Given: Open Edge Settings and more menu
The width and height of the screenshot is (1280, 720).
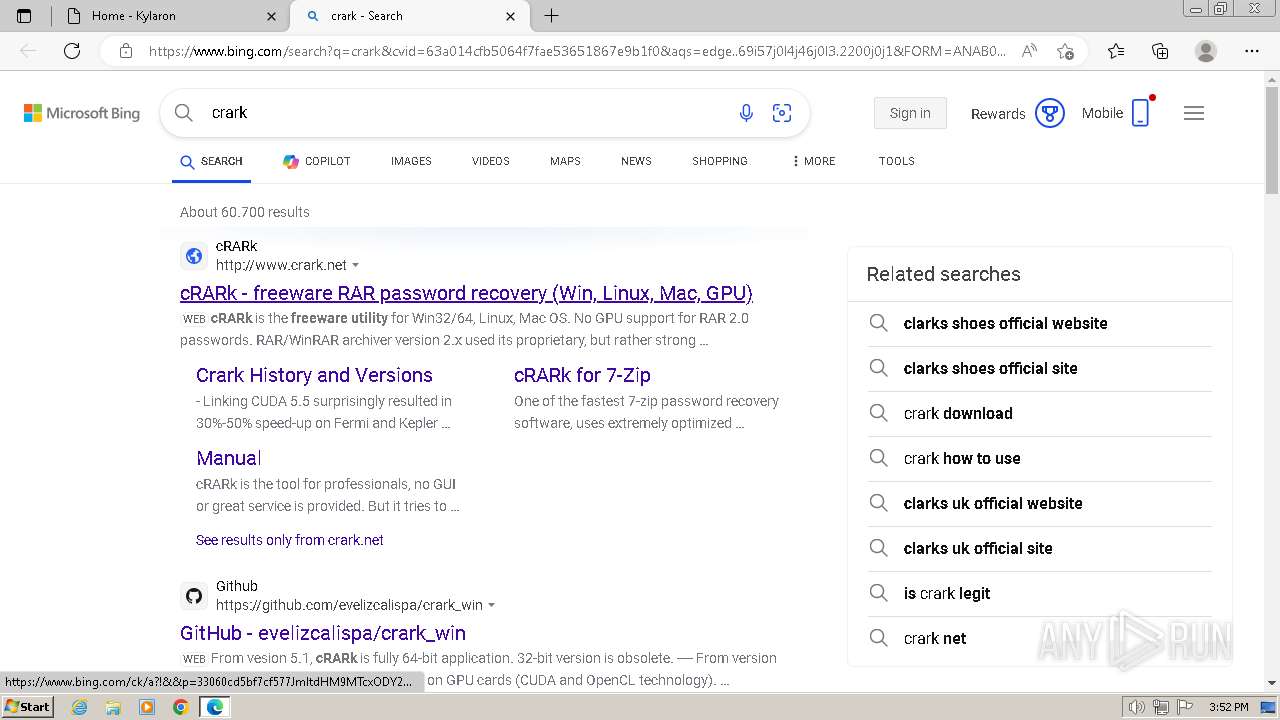Looking at the screenshot, I should click(x=1251, y=51).
